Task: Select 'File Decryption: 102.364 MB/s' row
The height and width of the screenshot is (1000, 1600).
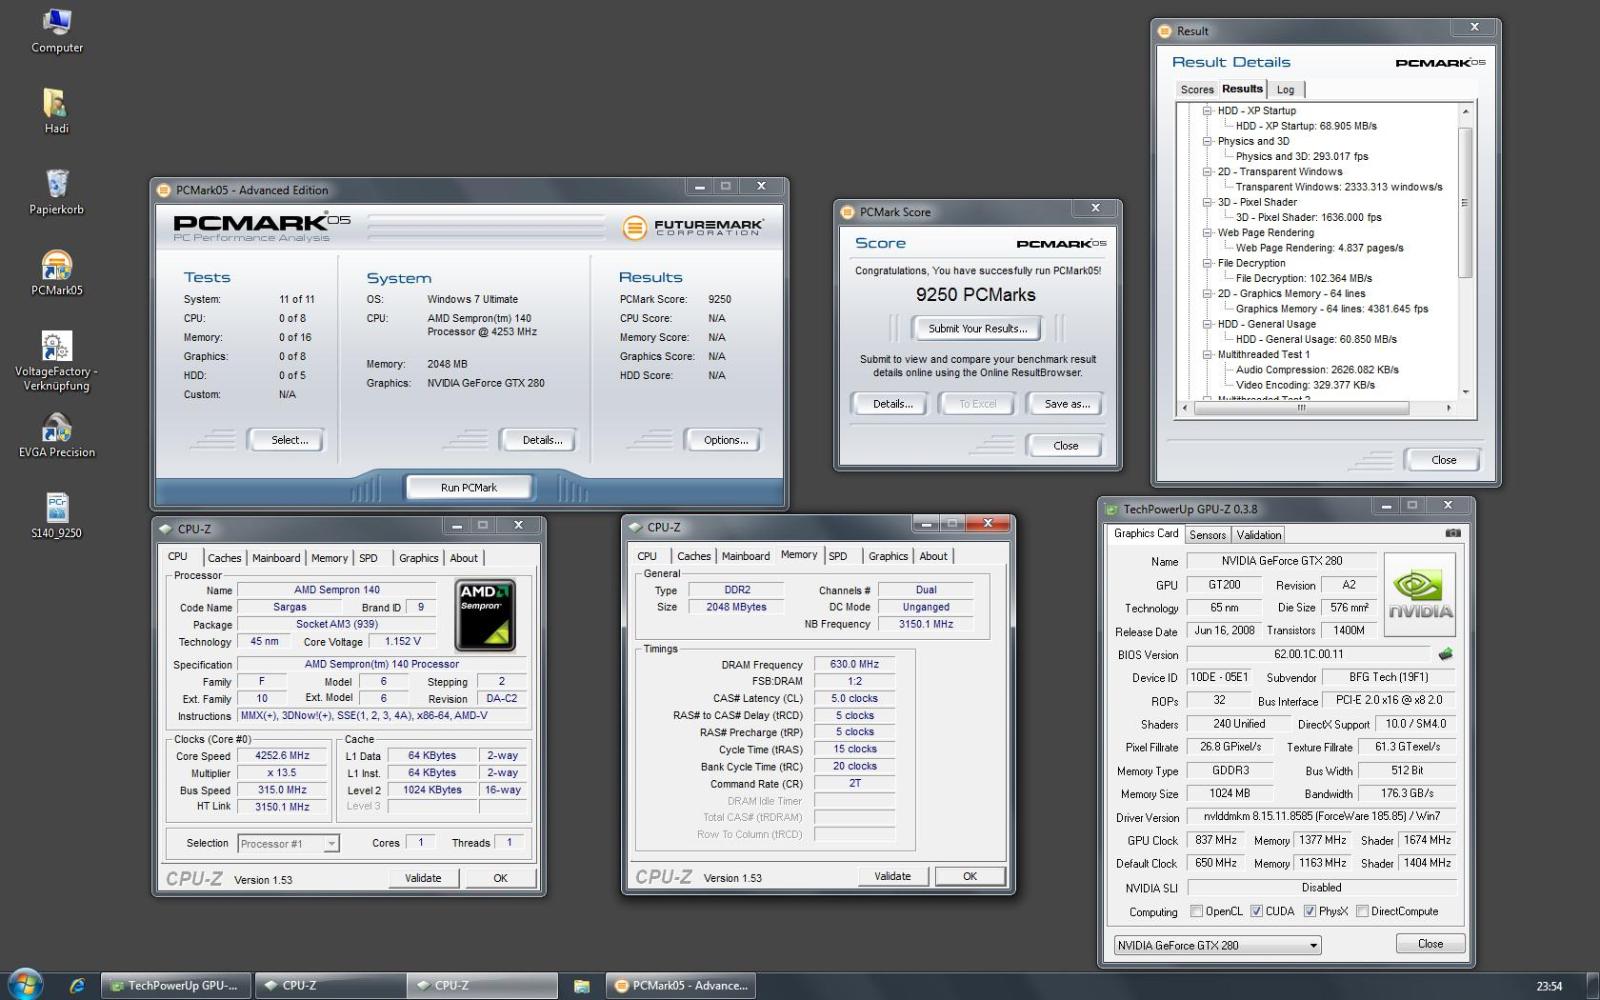Action: pos(1304,278)
